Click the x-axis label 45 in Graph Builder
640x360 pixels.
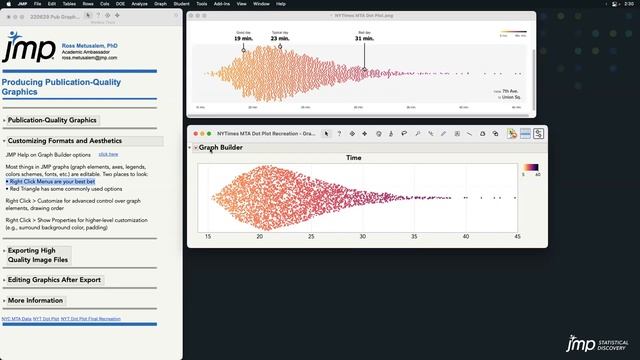518,237
